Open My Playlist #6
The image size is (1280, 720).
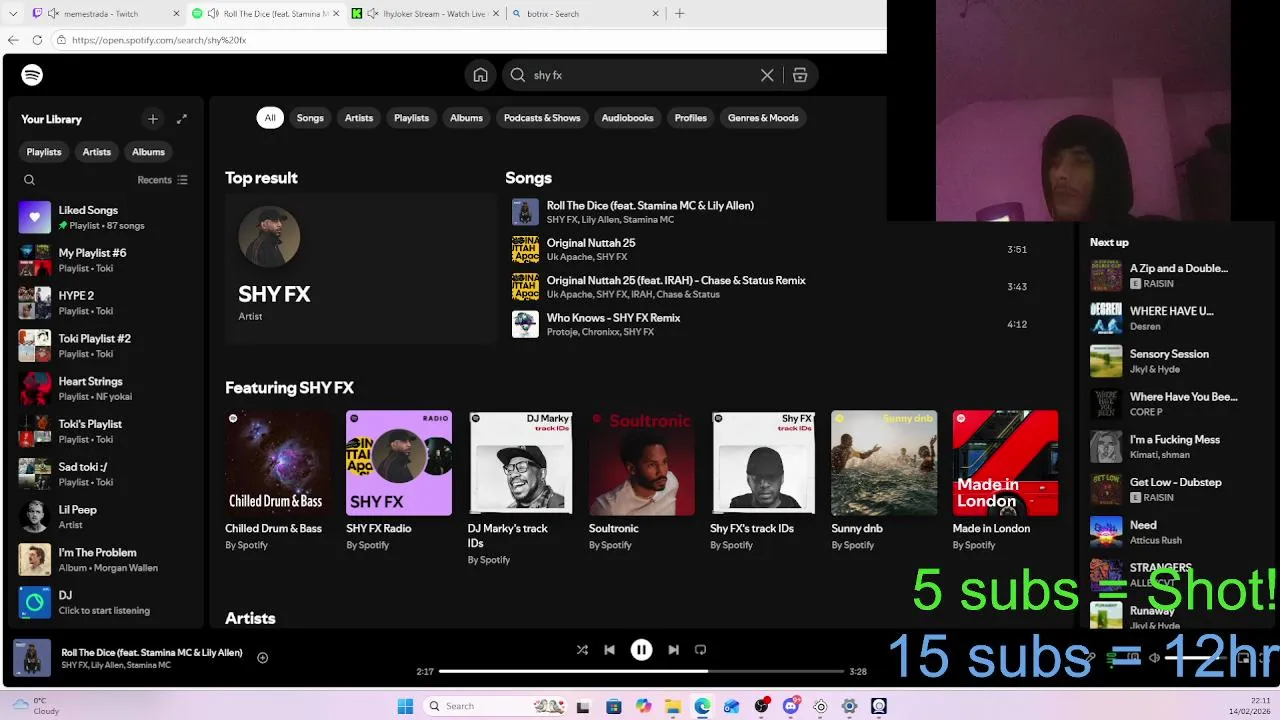[104, 260]
